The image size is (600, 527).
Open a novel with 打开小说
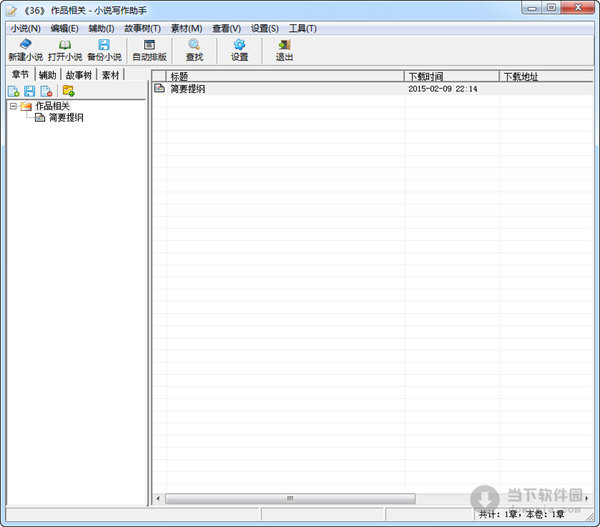click(x=65, y=50)
